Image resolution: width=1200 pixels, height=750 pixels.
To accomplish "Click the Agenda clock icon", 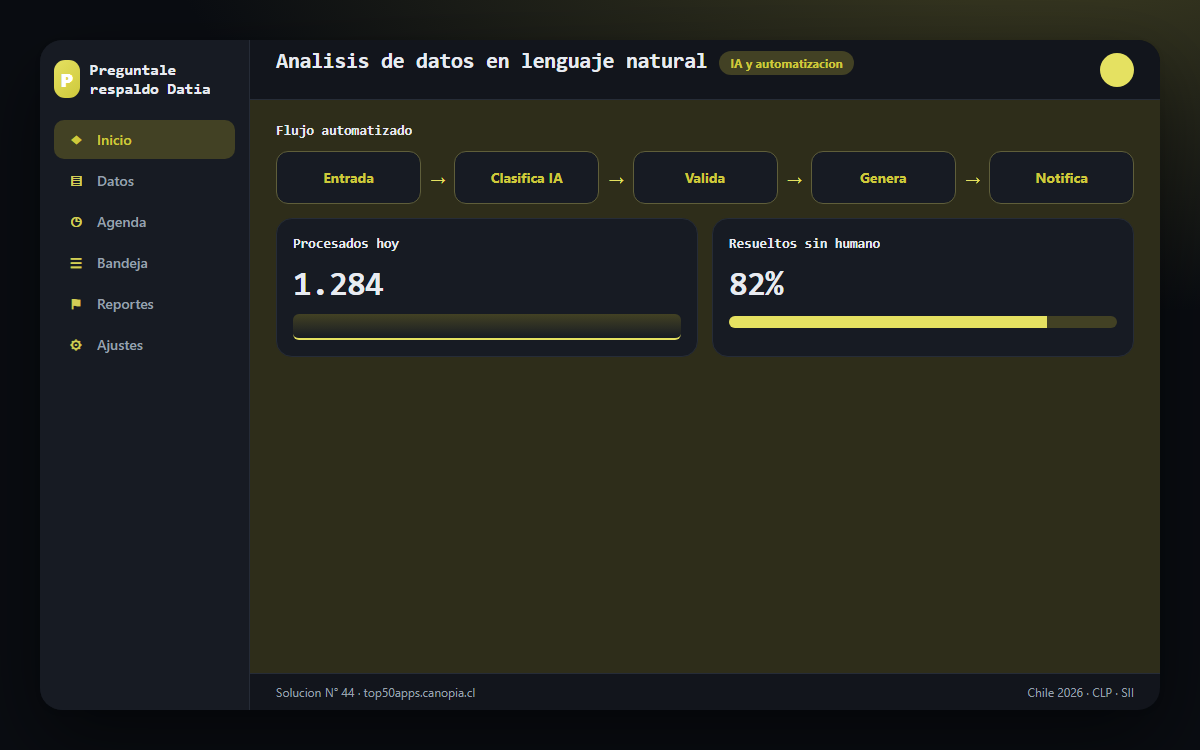I will (76, 222).
